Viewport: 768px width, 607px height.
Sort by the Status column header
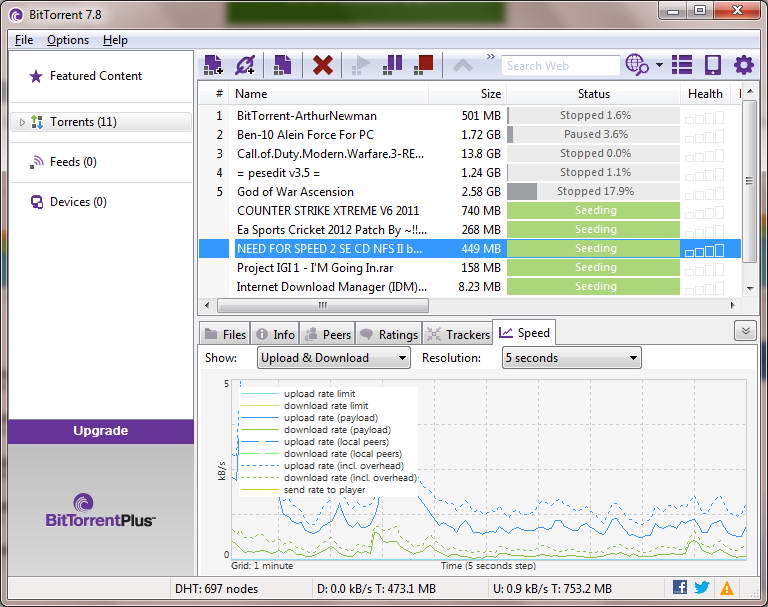[594, 94]
